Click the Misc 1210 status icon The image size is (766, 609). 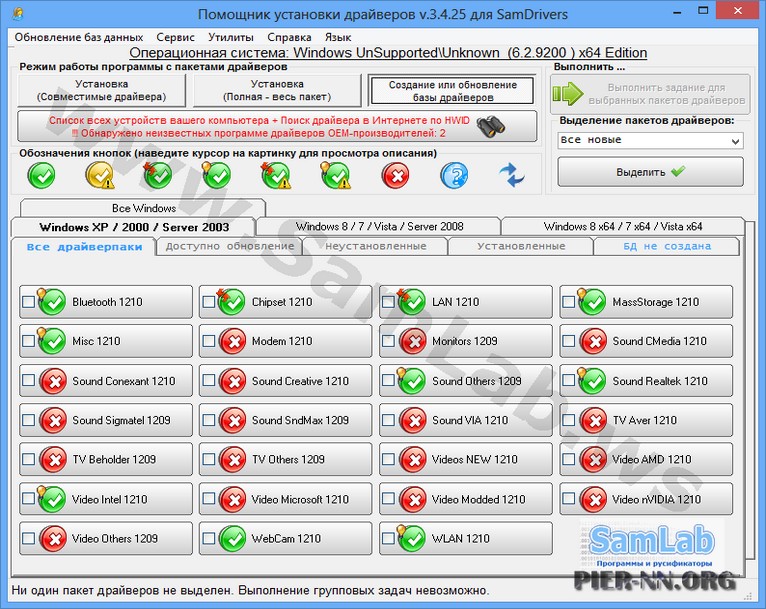[51, 341]
